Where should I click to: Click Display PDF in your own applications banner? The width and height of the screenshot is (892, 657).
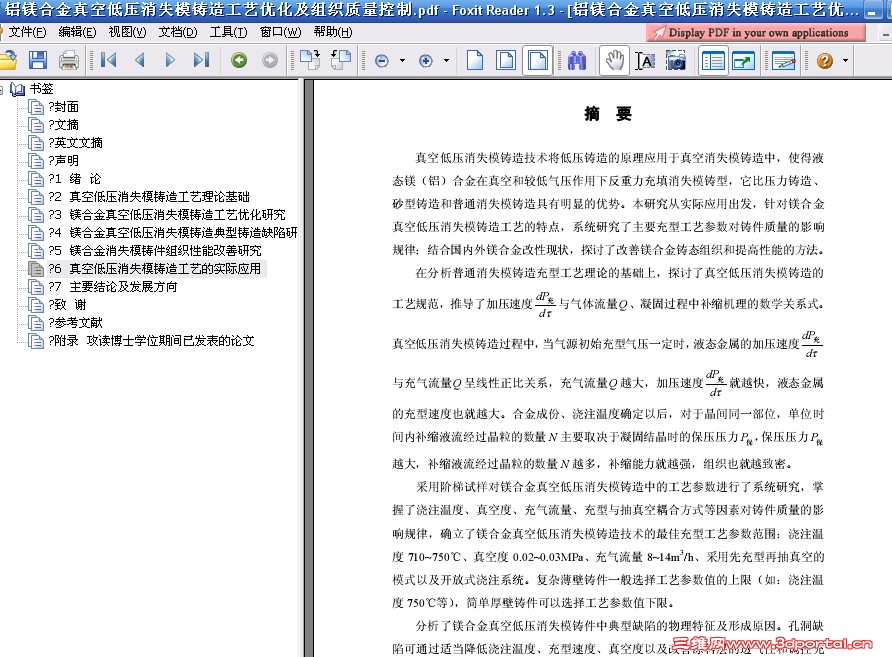point(755,32)
